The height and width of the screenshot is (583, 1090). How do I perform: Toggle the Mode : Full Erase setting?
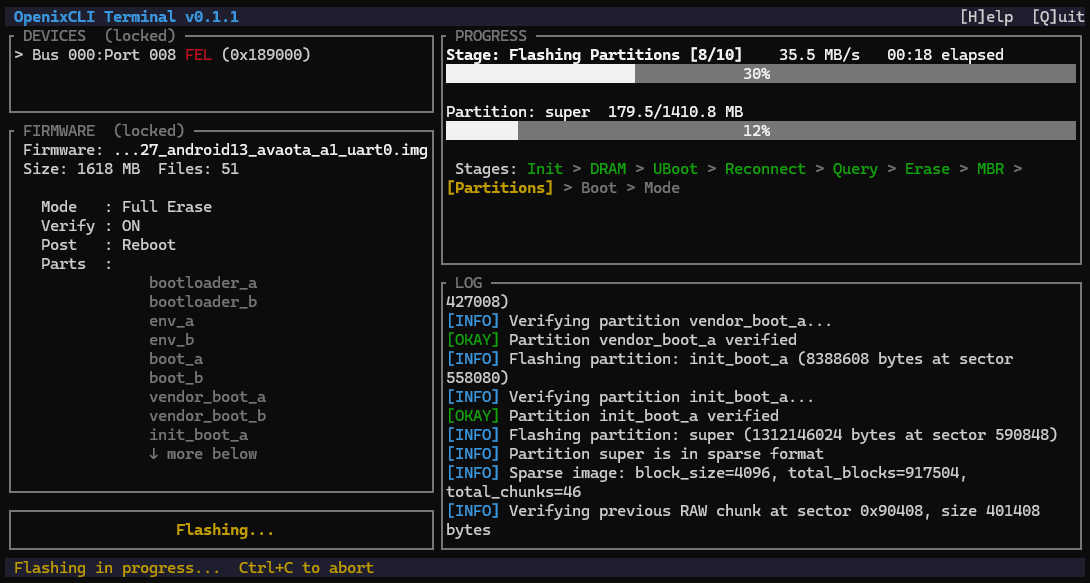pos(127,207)
